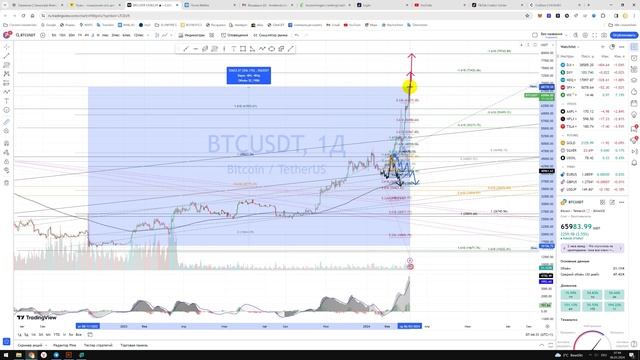Viewport: 640px width, 360px height.
Task: Open Watchlist more options menu
Action: 621,47
